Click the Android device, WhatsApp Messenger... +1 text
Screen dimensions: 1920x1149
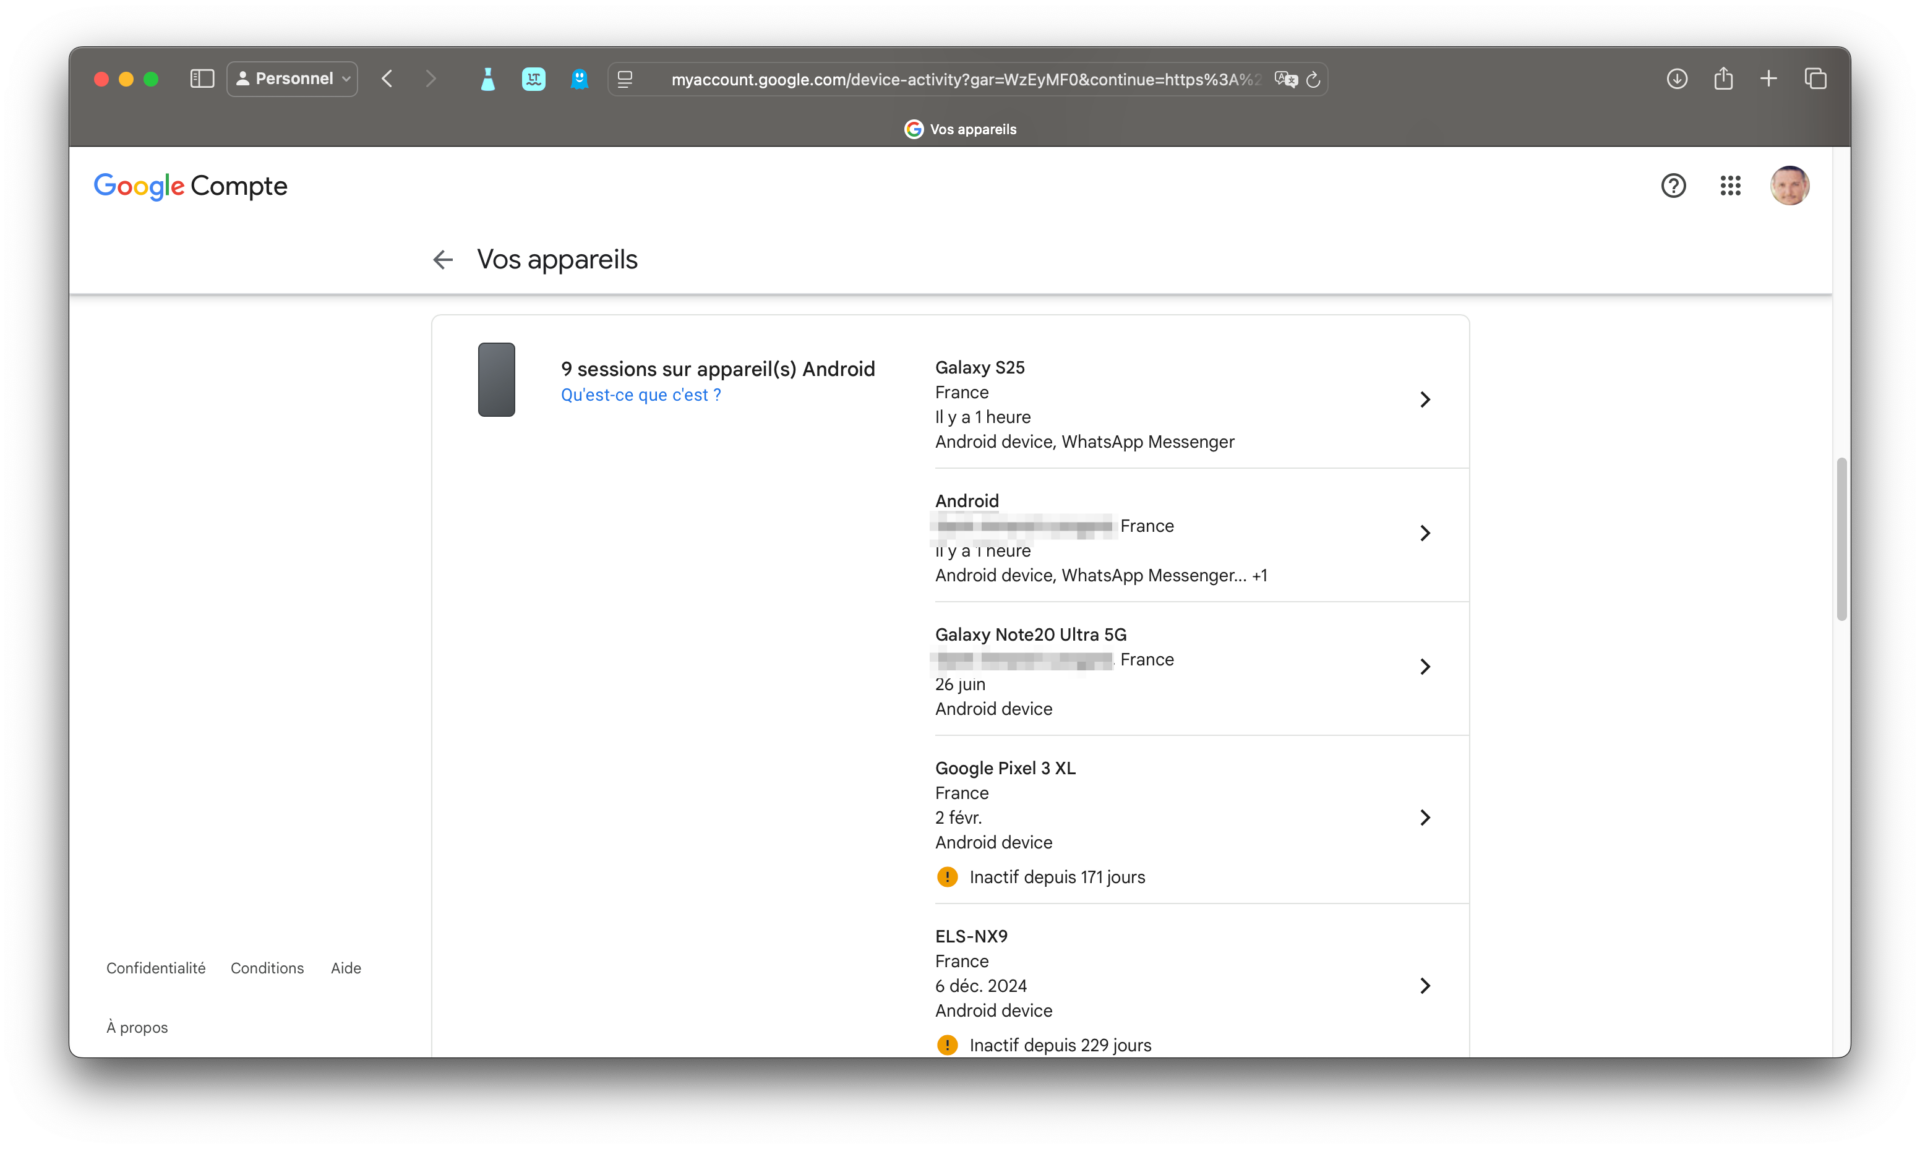click(x=1101, y=576)
